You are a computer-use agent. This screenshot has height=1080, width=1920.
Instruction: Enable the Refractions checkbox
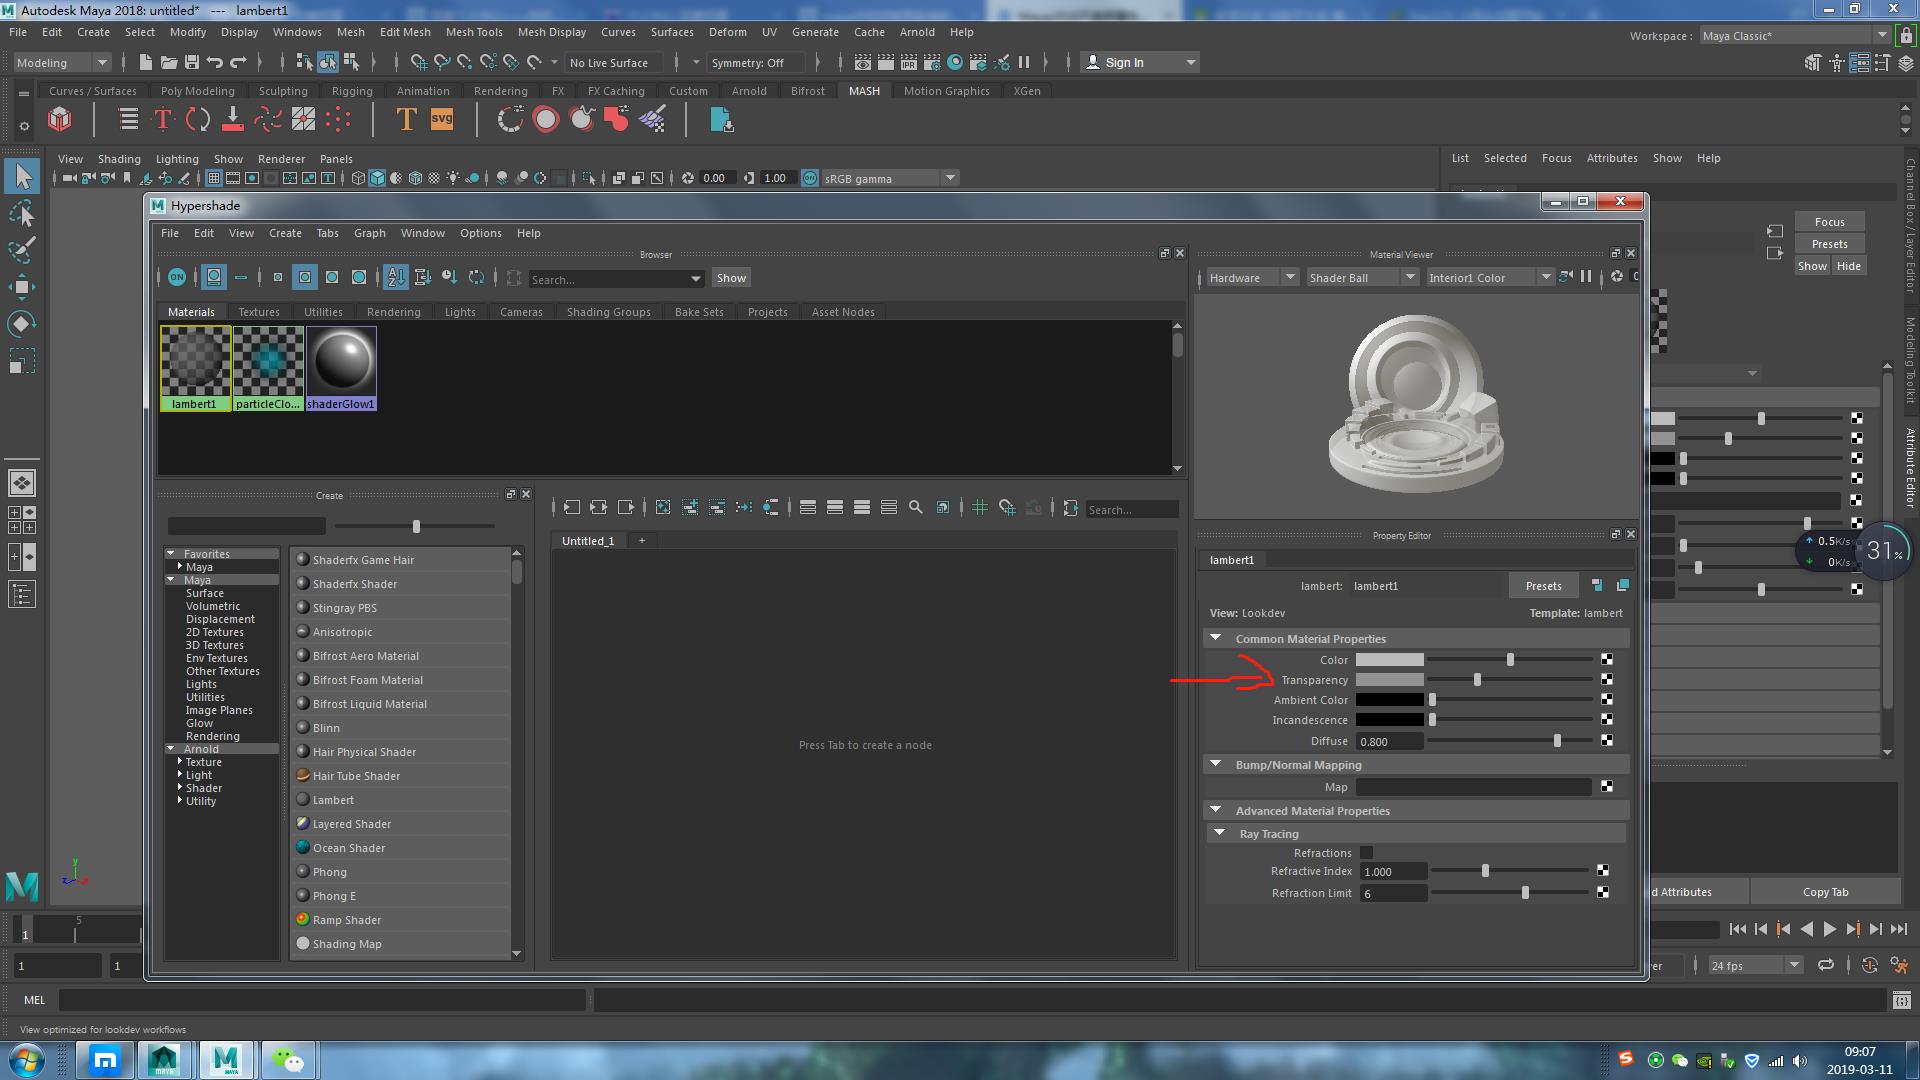[x=1366, y=853]
